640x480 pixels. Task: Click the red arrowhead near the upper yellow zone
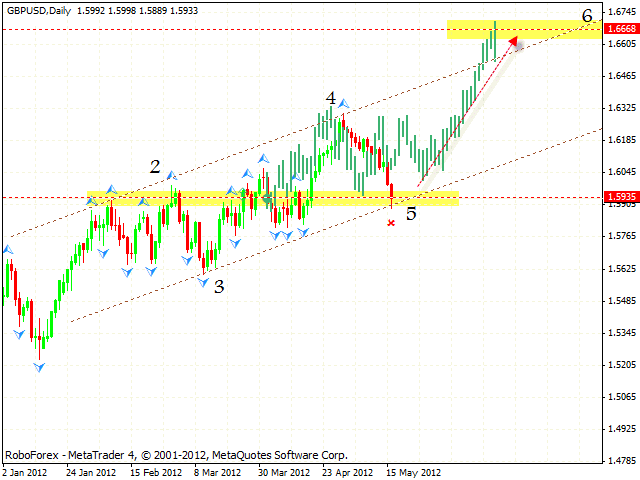(x=513, y=41)
